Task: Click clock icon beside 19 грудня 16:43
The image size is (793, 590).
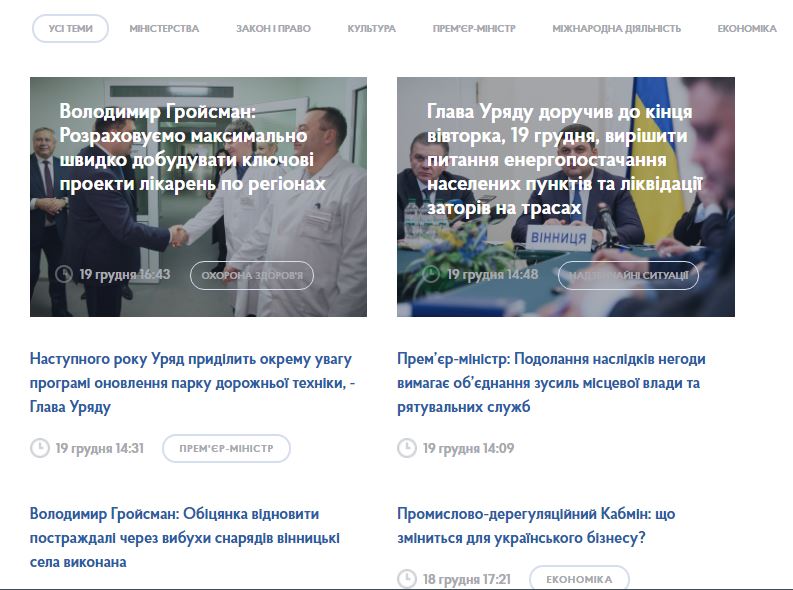Action: click(x=64, y=274)
